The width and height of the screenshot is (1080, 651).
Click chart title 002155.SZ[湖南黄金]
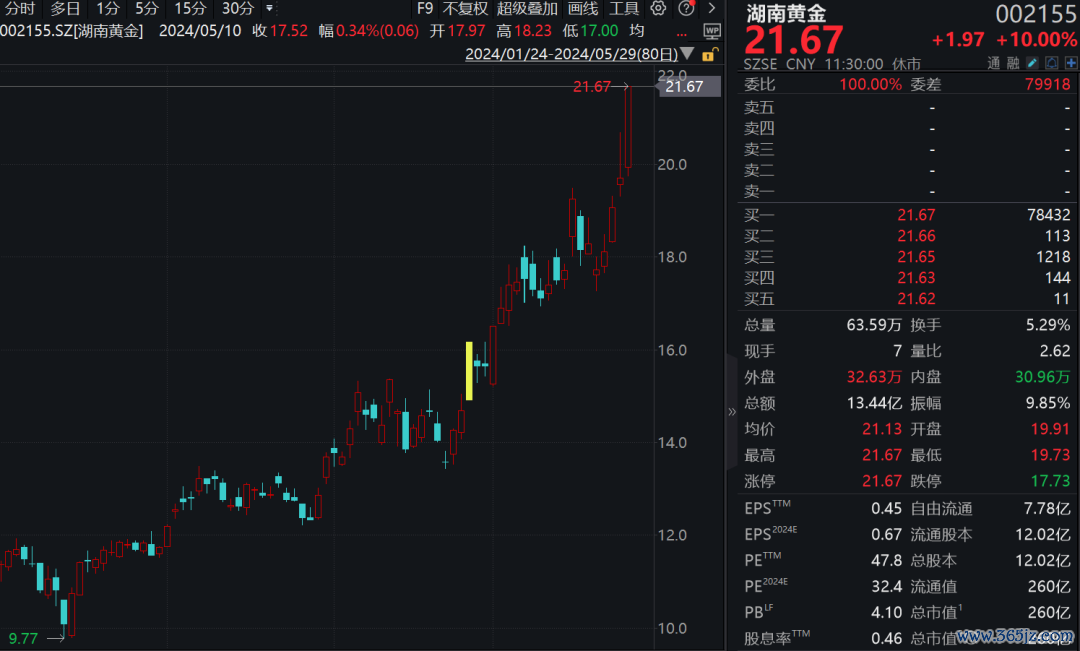tap(72, 31)
